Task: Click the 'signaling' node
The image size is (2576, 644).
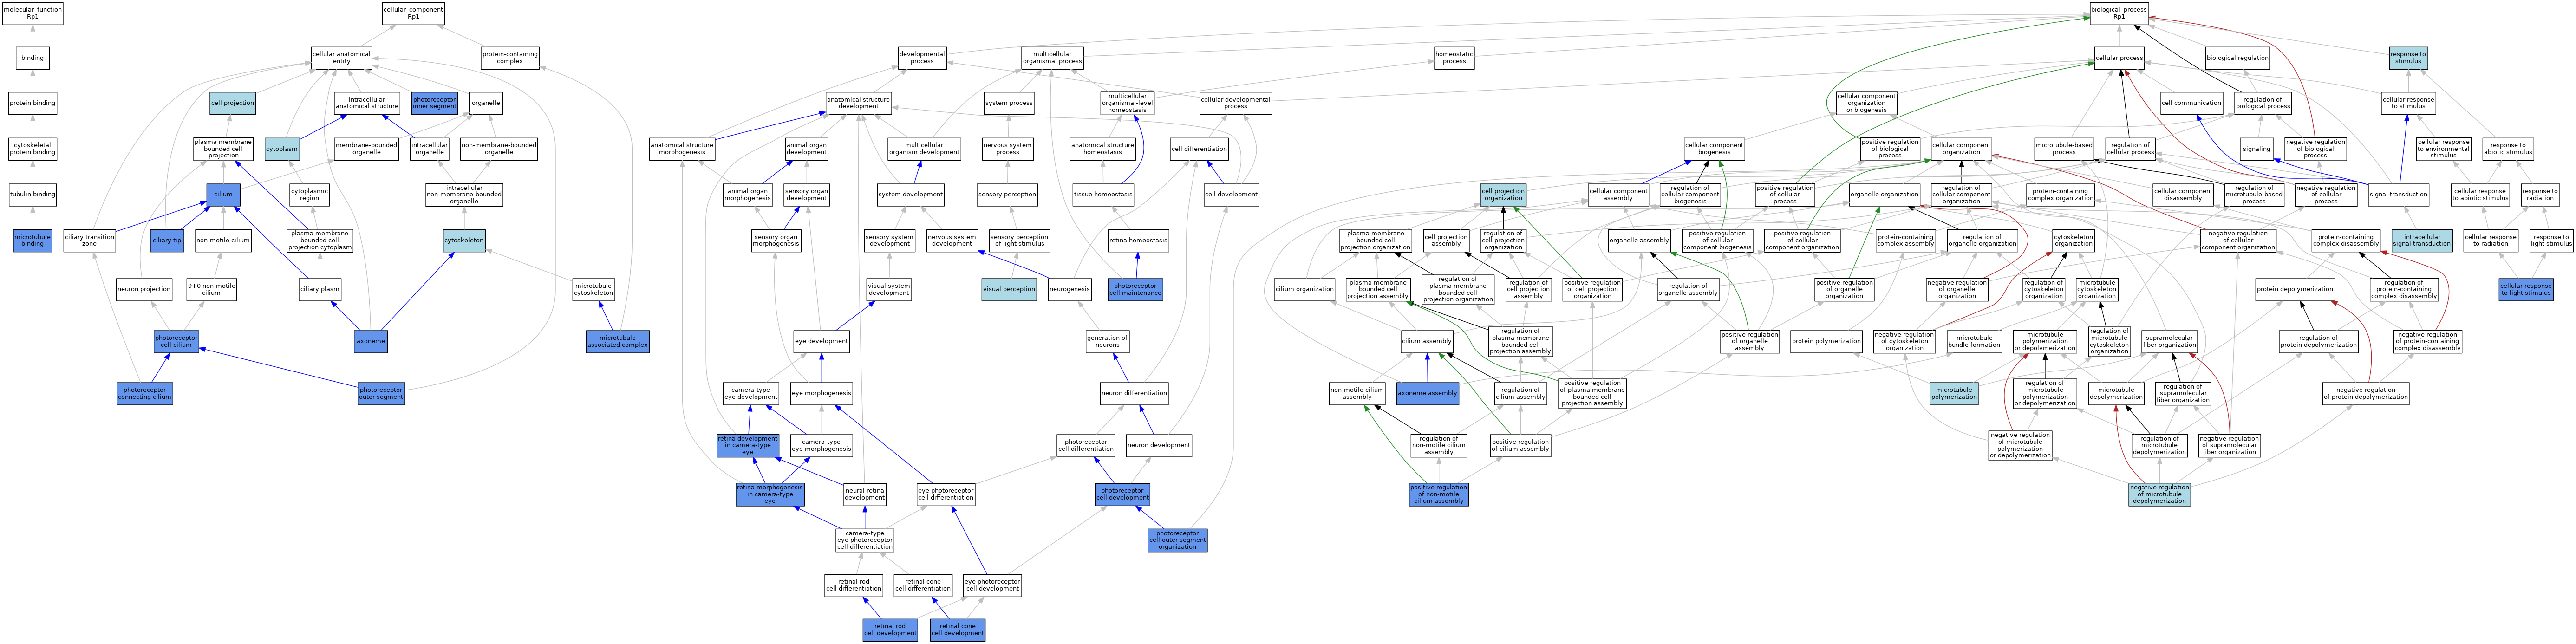Action: 2256,149
